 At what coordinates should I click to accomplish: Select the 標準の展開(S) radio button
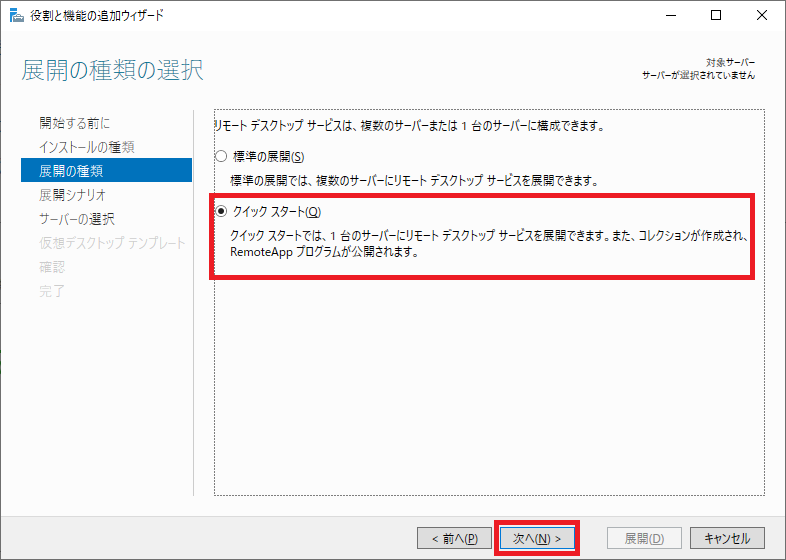pyautogui.click(x=221, y=156)
